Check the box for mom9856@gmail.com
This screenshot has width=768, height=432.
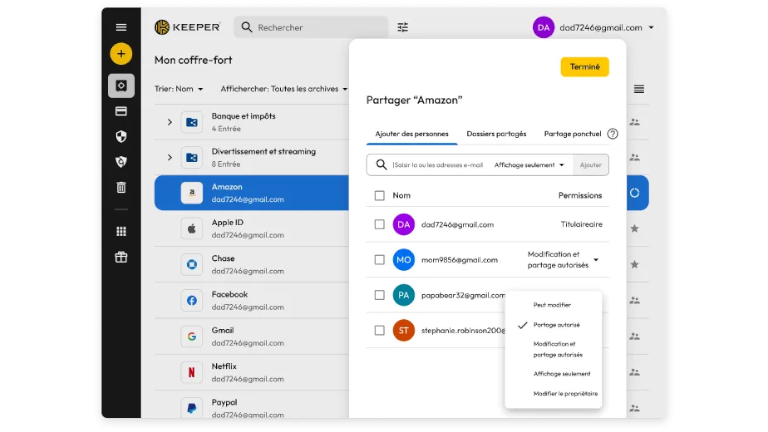click(379, 260)
